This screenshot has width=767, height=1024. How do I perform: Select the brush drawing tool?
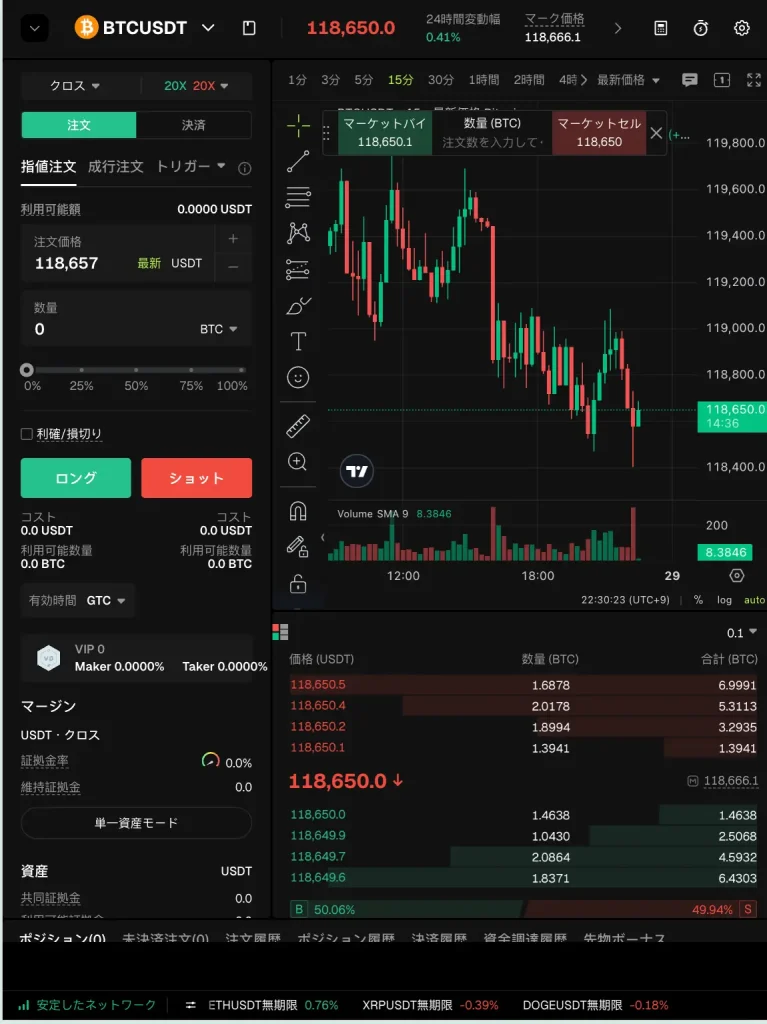(298, 306)
